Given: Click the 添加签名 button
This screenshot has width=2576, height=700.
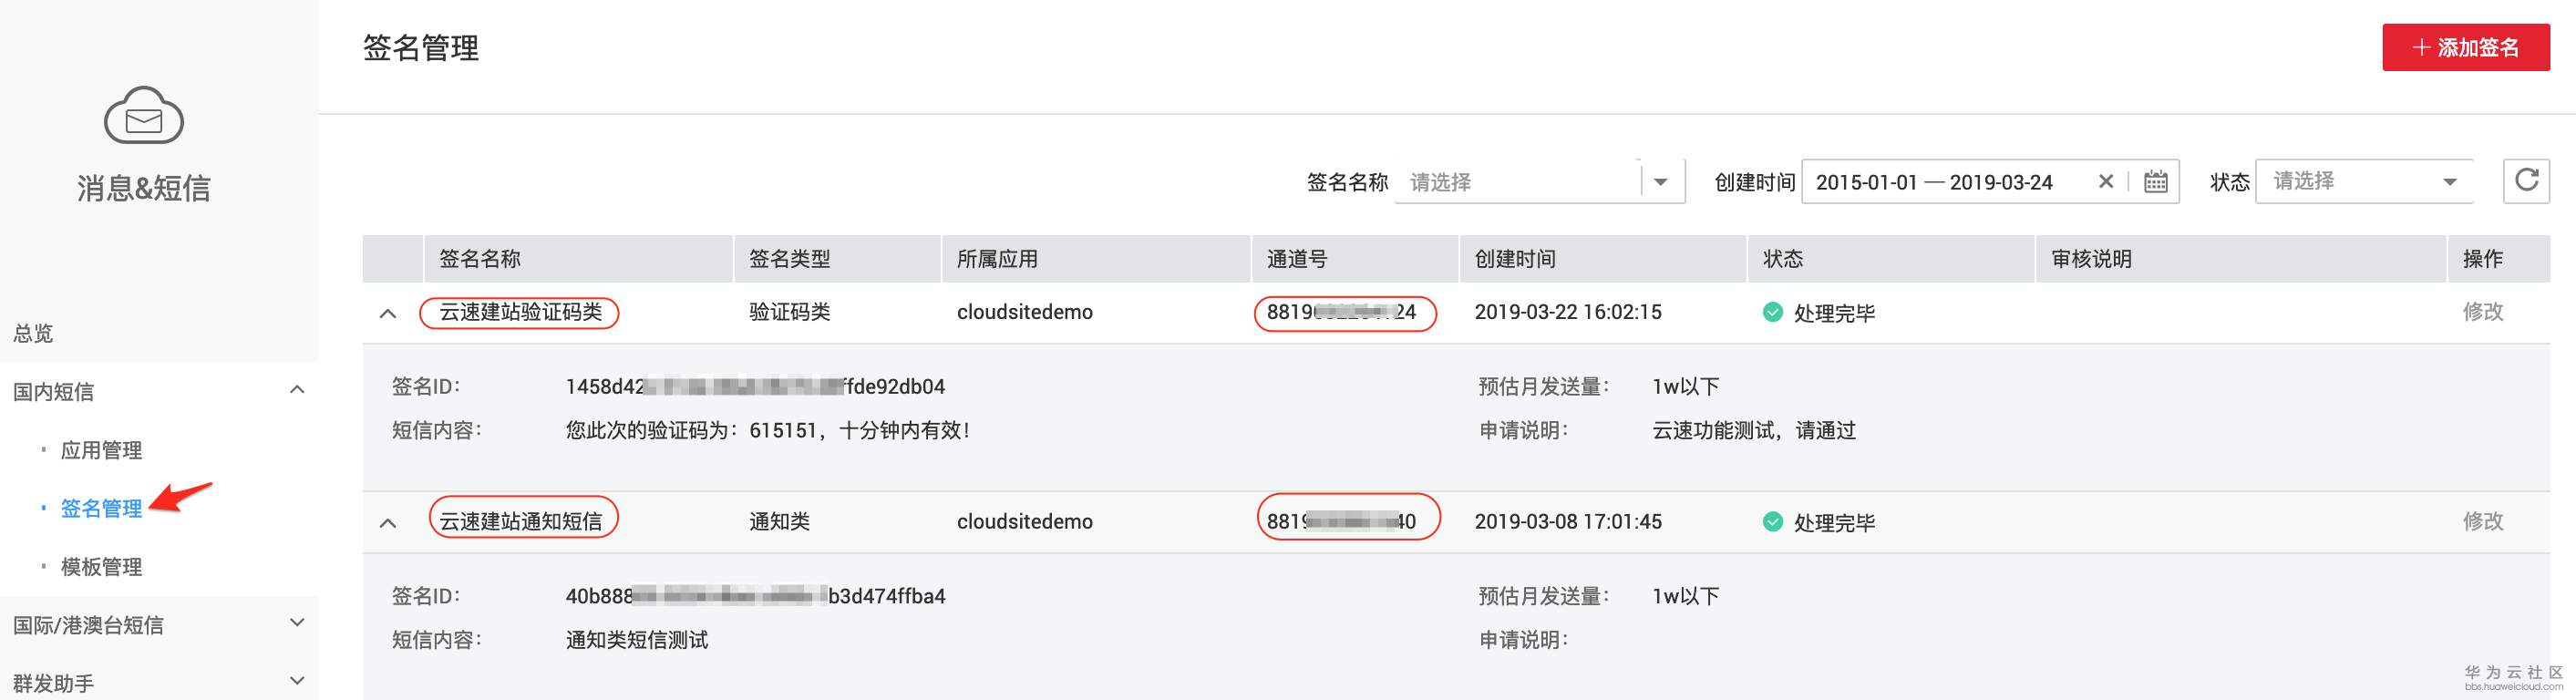Looking at the screenshot, I should coord(2465,47).
